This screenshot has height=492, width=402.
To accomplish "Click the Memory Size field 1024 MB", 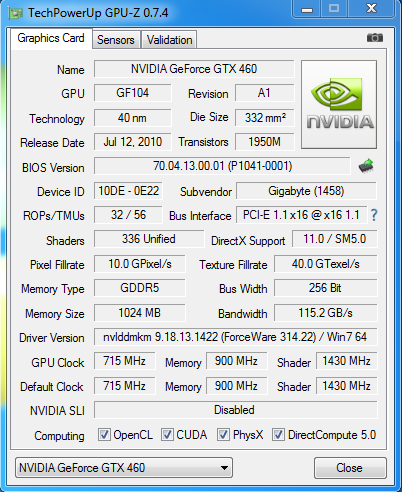I will pyautogui.click(x=140, y=313).
